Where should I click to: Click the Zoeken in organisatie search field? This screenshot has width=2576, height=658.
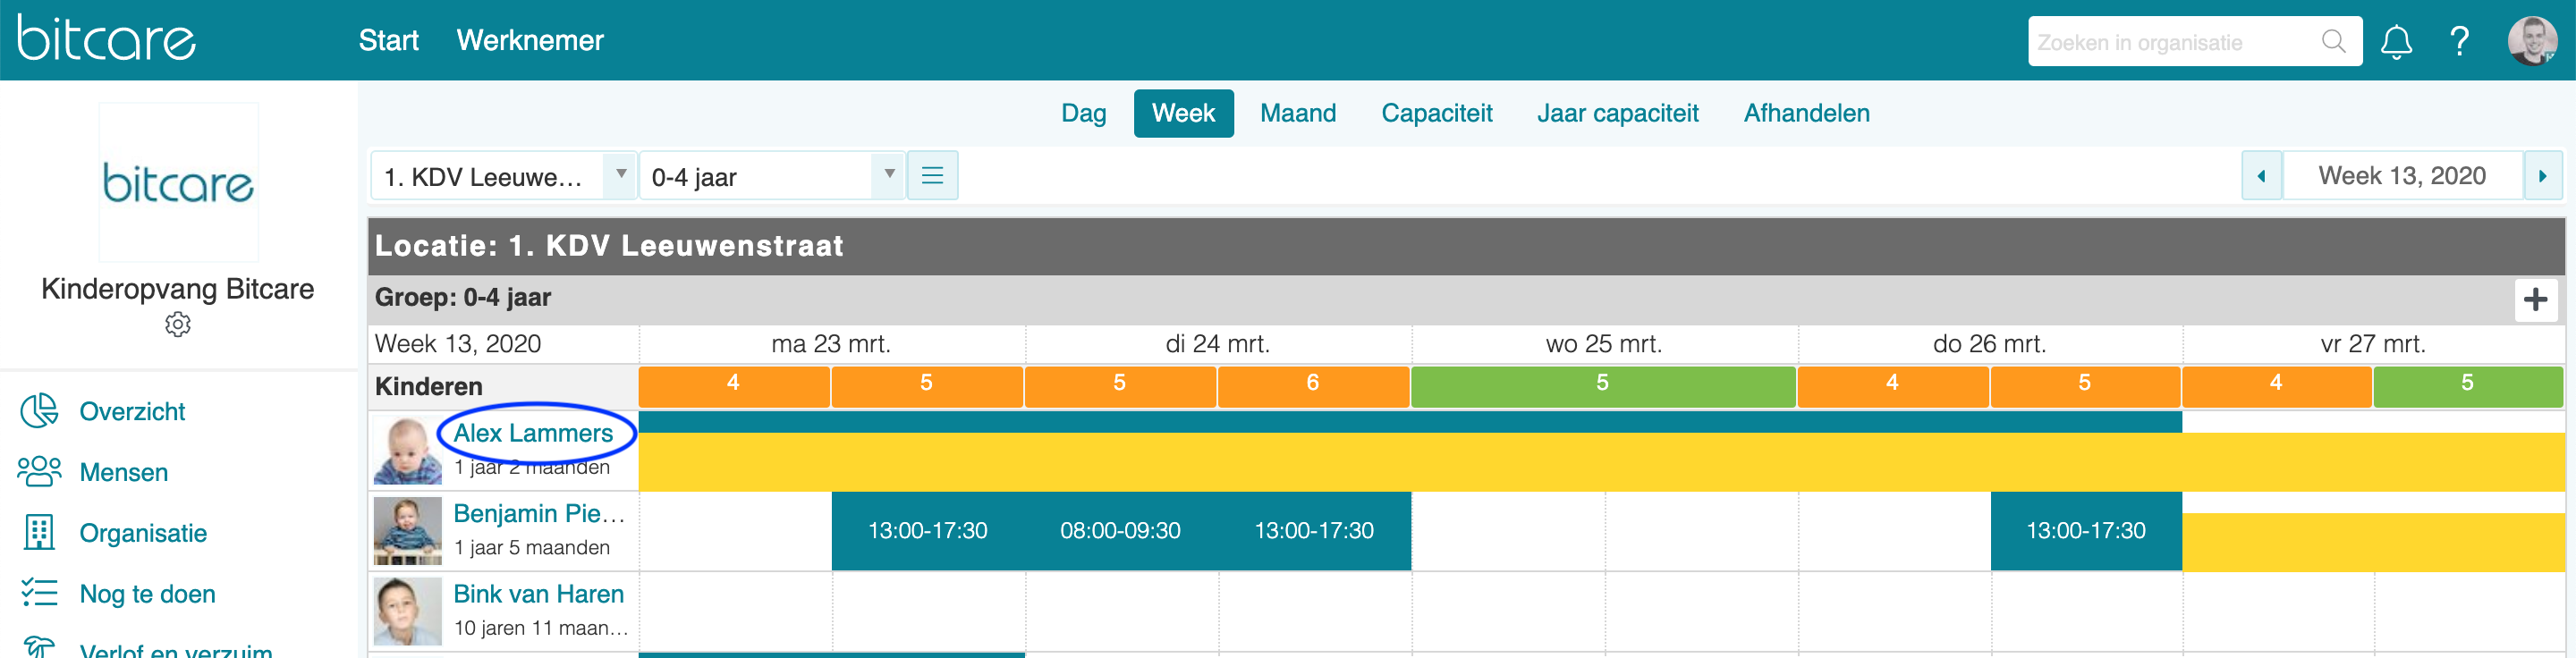coord(2172,42)
